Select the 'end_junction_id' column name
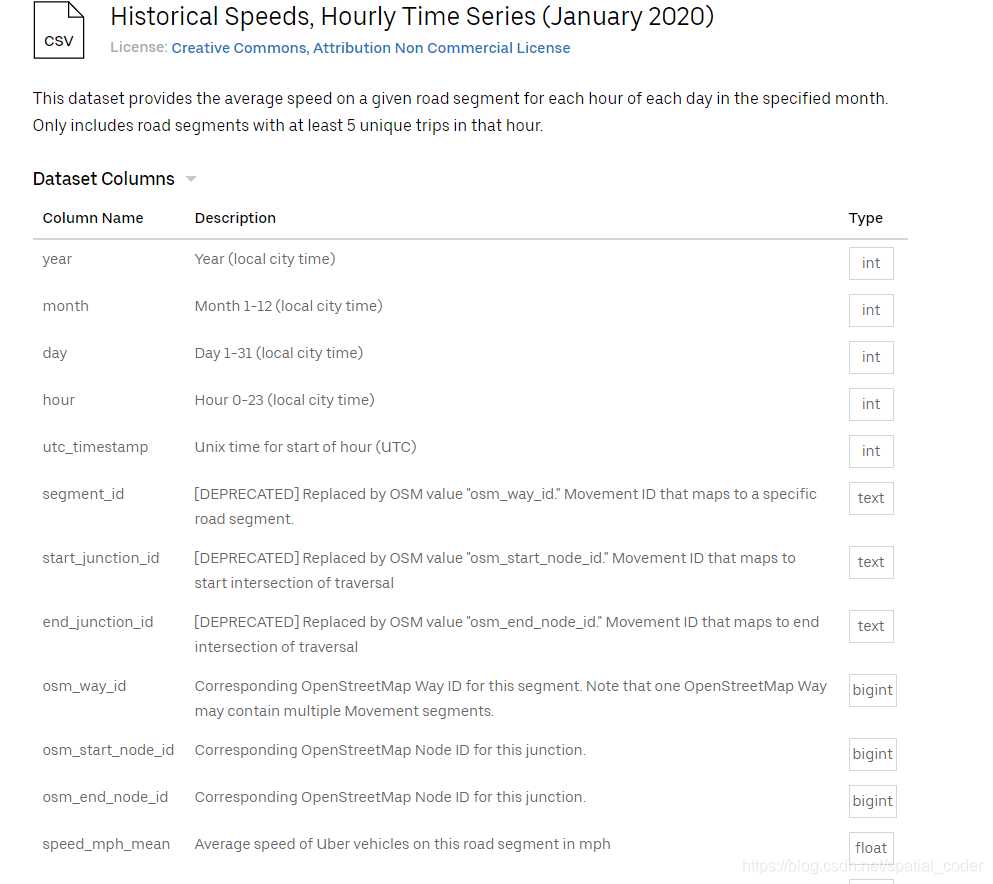Image resolution: width=993 pixels, height=884 pixels. (98, 622)
